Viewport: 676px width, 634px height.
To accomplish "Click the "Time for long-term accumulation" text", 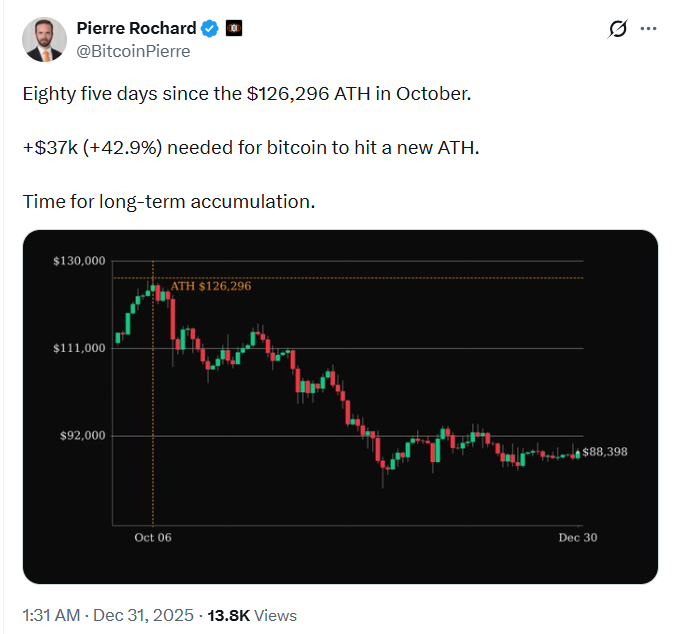I will (168, 203).
